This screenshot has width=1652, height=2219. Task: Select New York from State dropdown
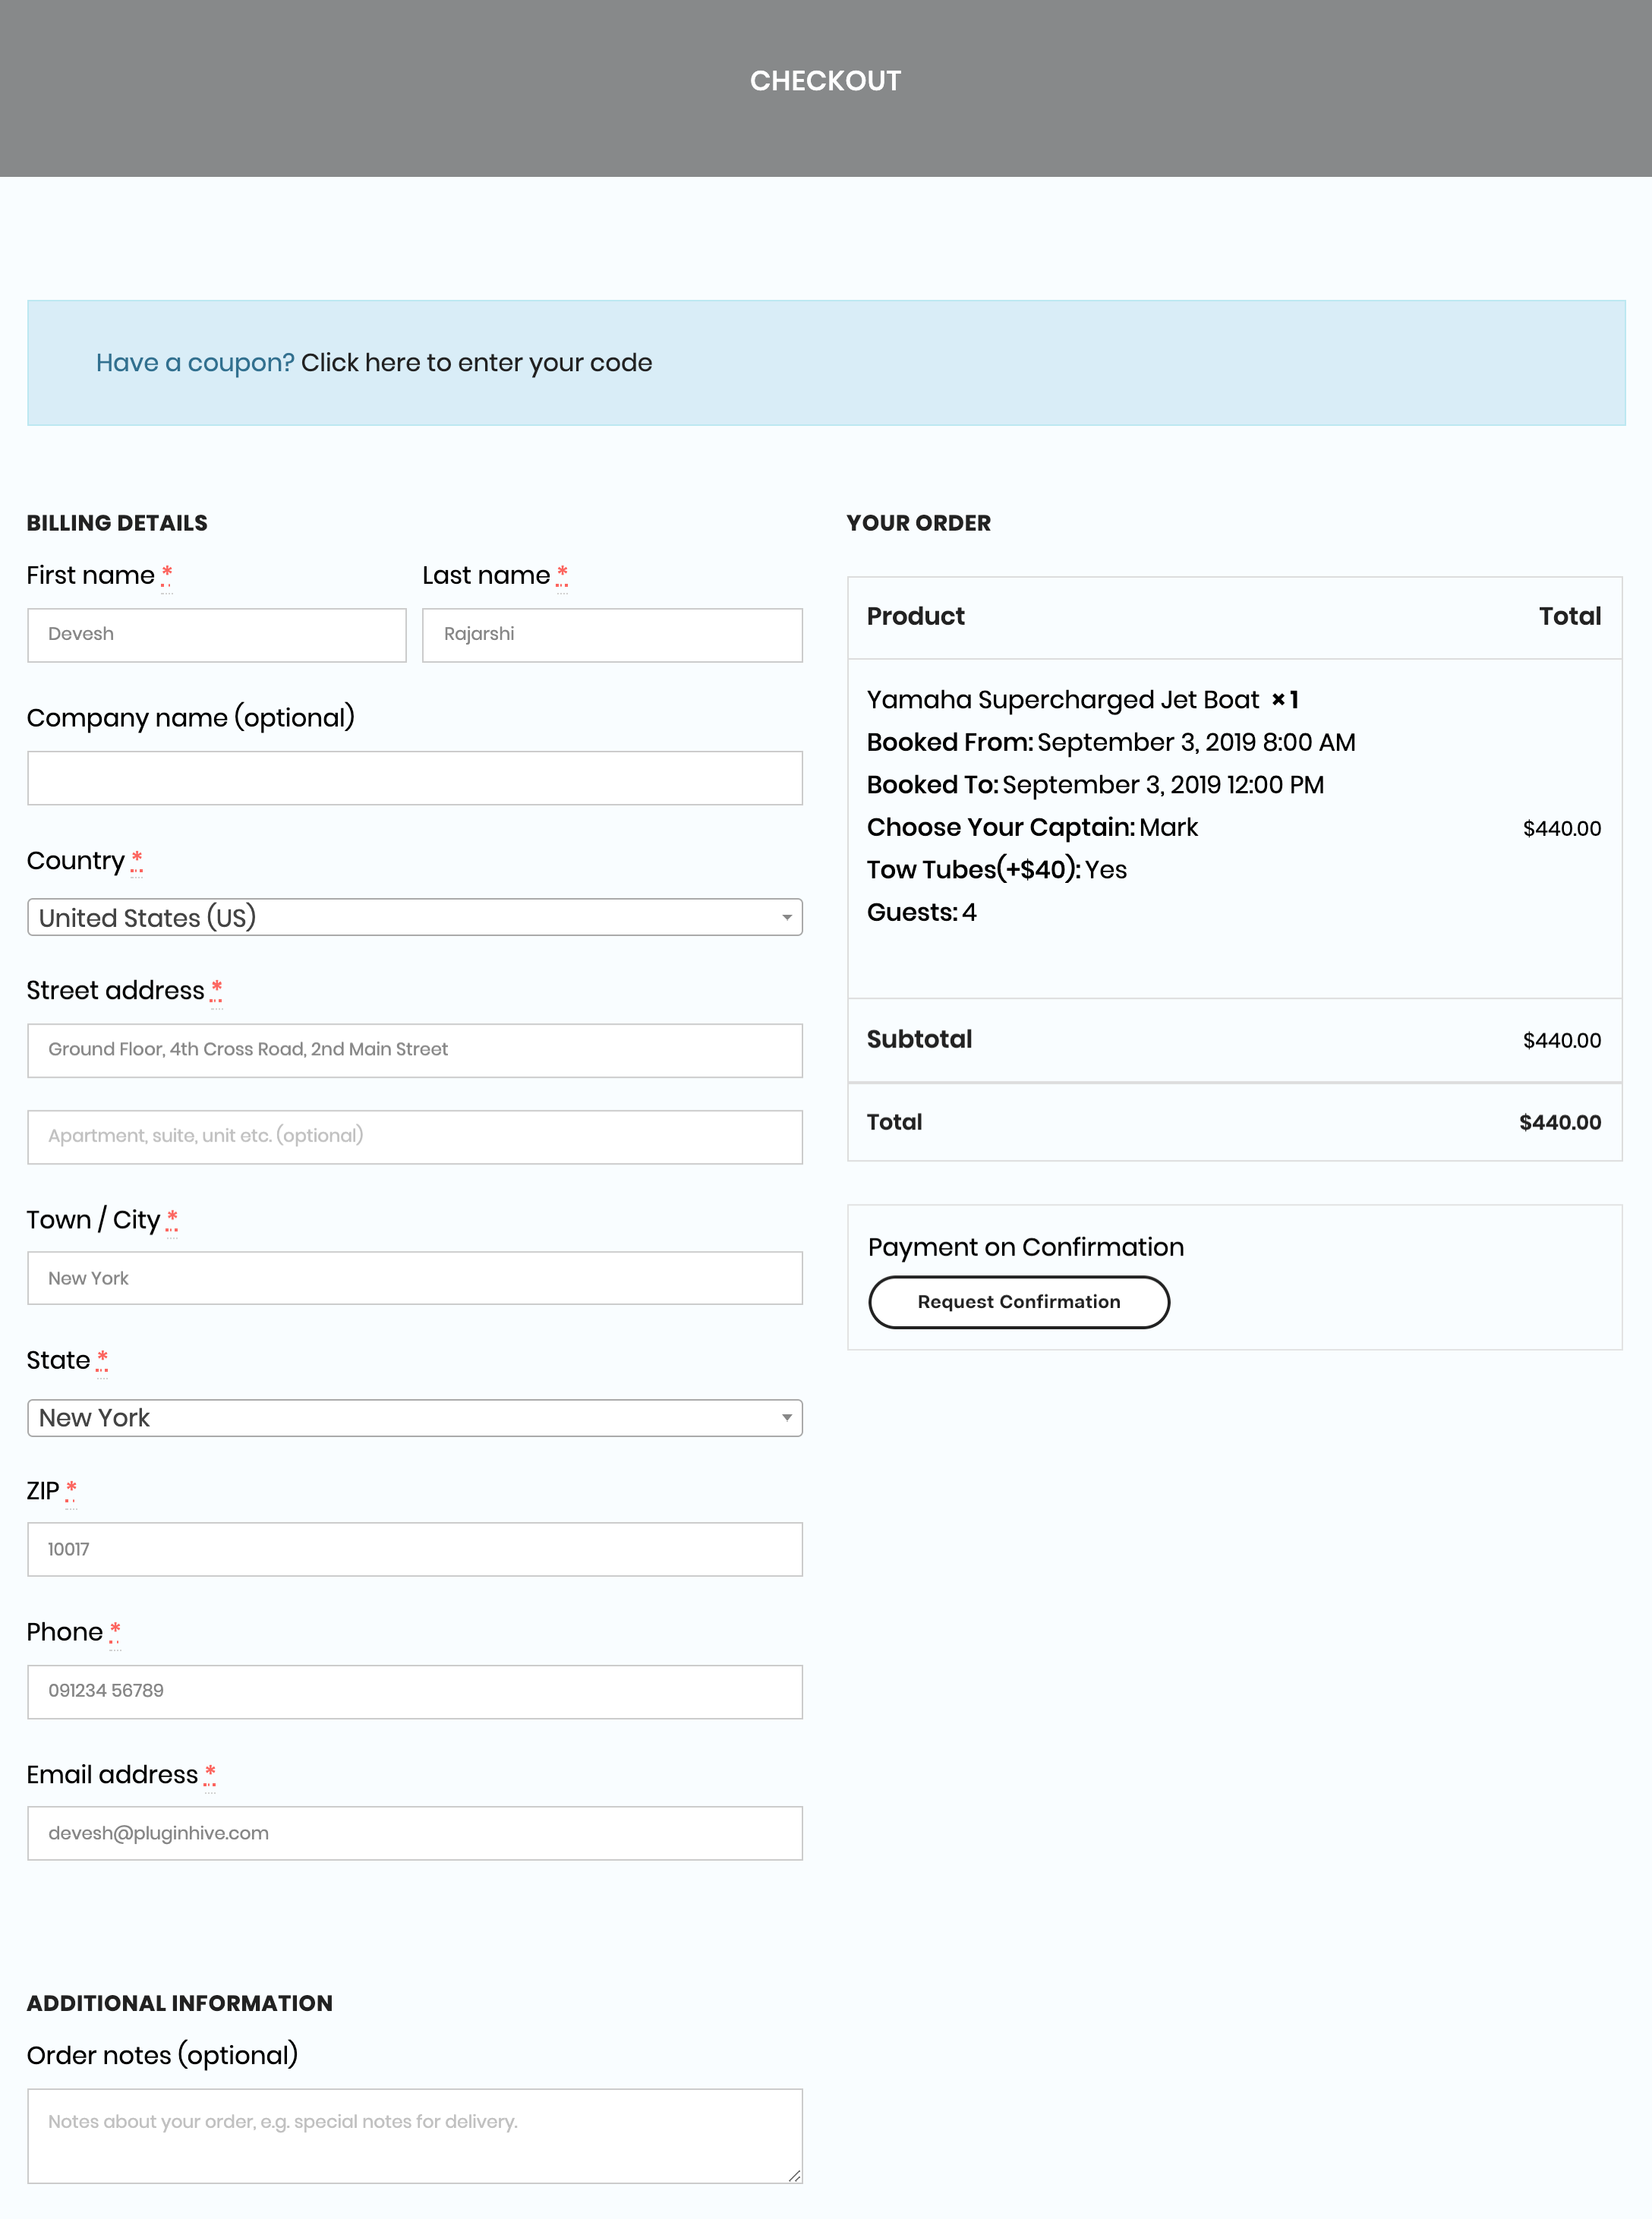(x=413, y=1417)
